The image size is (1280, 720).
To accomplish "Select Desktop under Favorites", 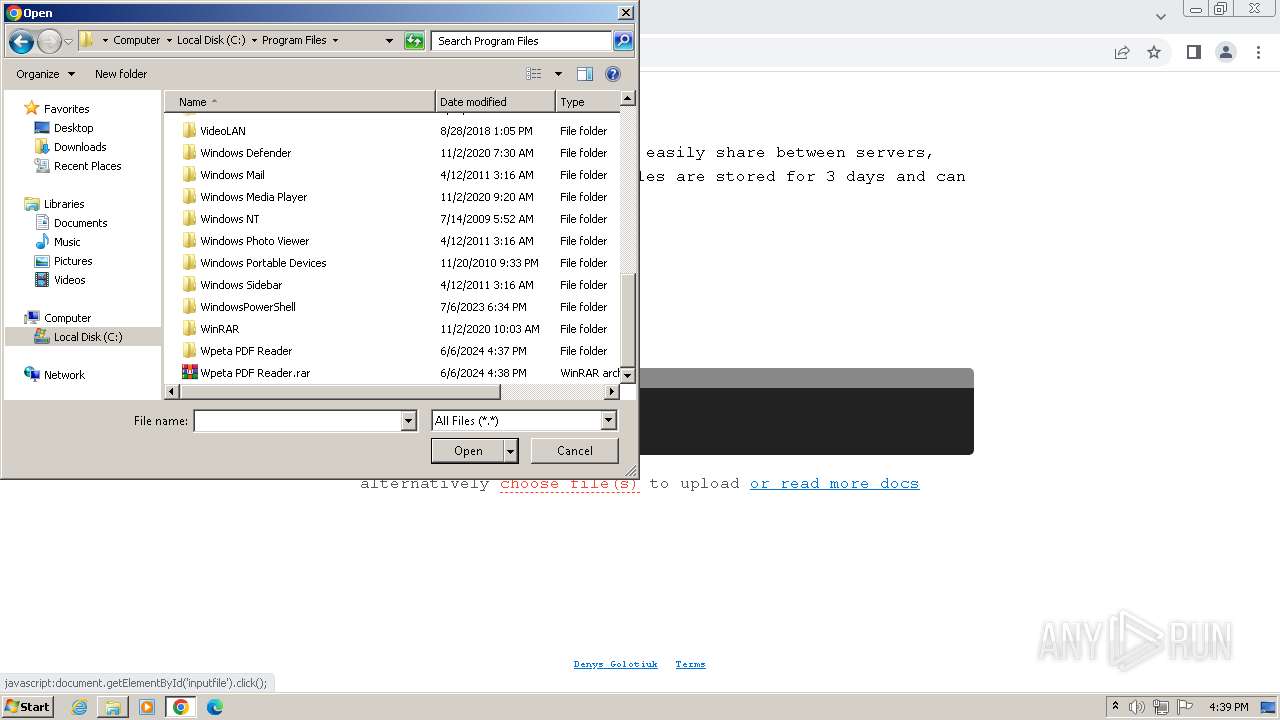I will click(73, 128).
